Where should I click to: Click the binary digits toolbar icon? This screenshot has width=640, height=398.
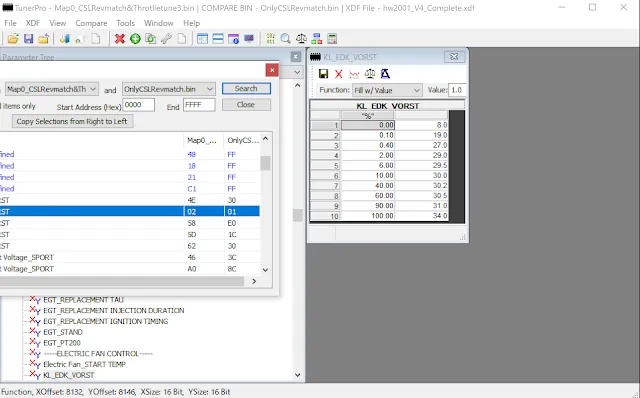(270, 39)
